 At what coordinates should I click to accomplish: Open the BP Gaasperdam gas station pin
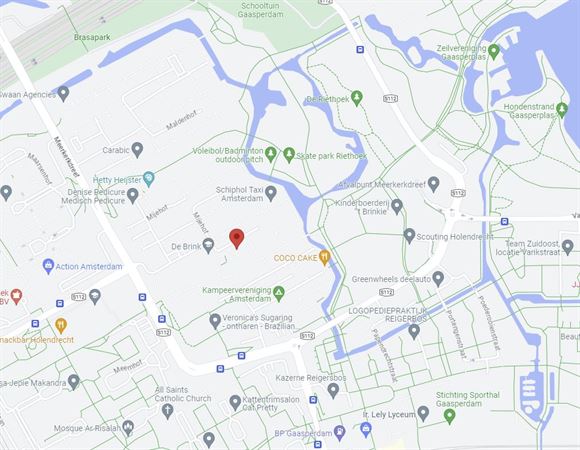339,433
